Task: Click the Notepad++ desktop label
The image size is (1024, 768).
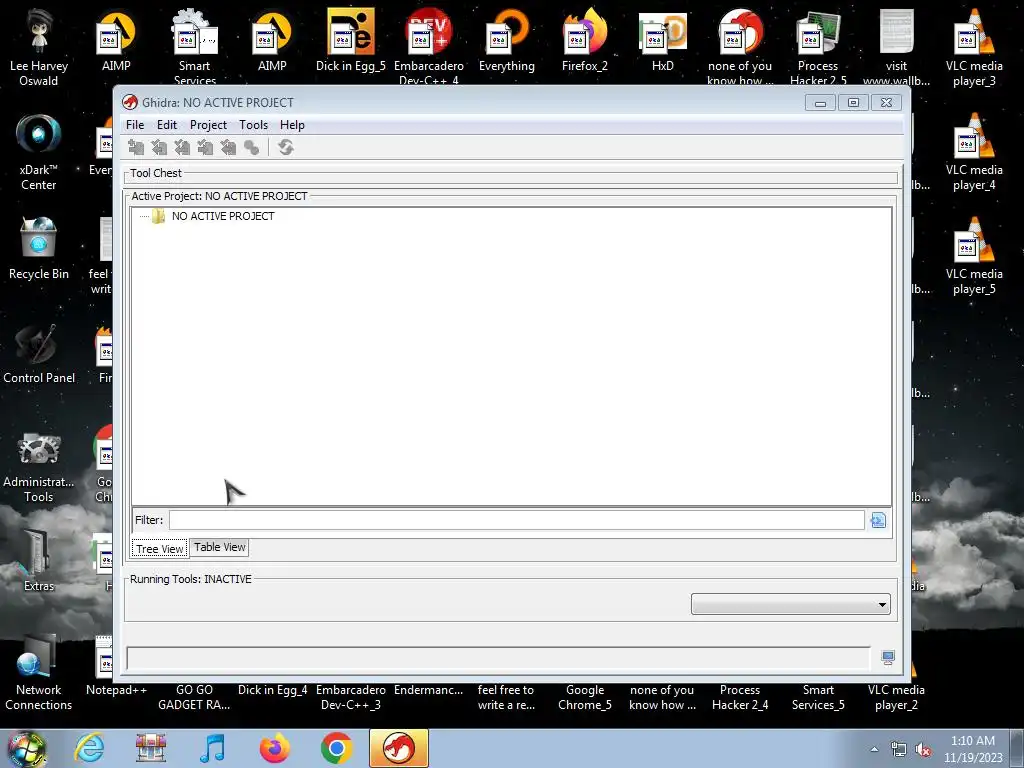Action: [116, 690]
